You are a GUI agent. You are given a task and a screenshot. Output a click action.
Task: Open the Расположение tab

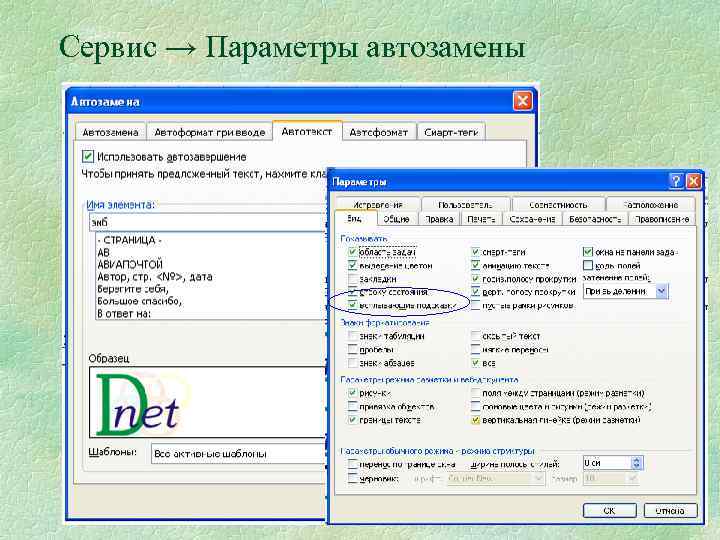pyautogui.click(x=651, y=205)
